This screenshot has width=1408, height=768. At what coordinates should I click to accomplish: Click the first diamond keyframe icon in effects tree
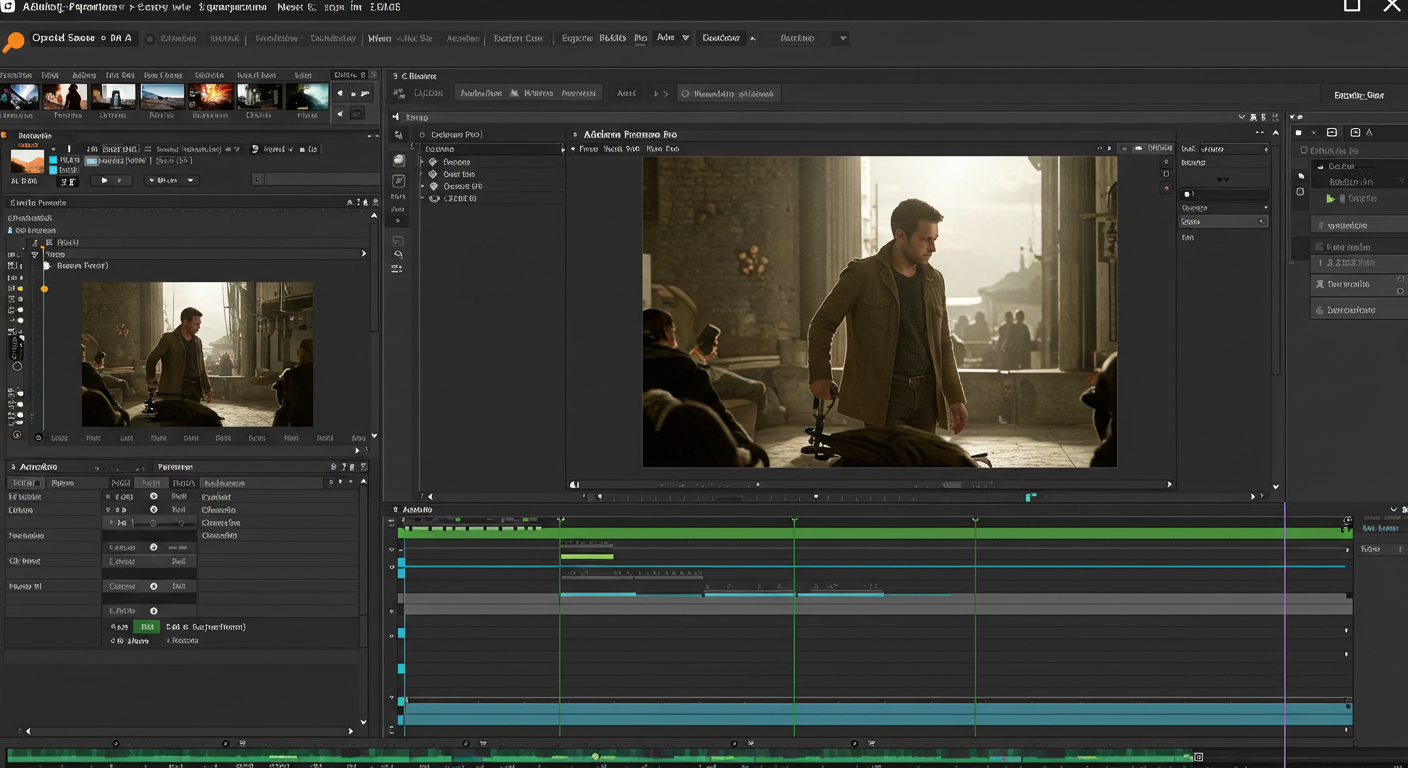pyautogui.click(x=433, y=162)
